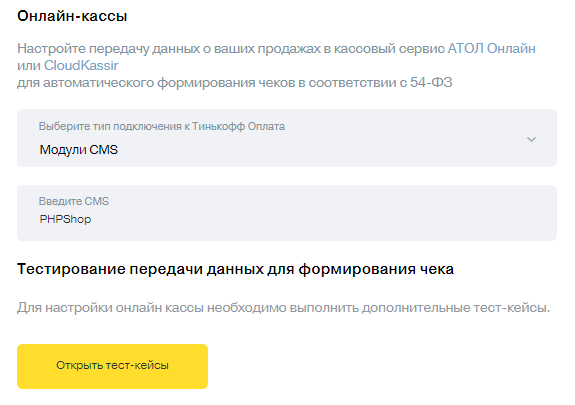Viewport: 575px width, 405px height.
Task: Click the 'Тестирование передачи данных' heading
Action: click(x=235, y=269)
